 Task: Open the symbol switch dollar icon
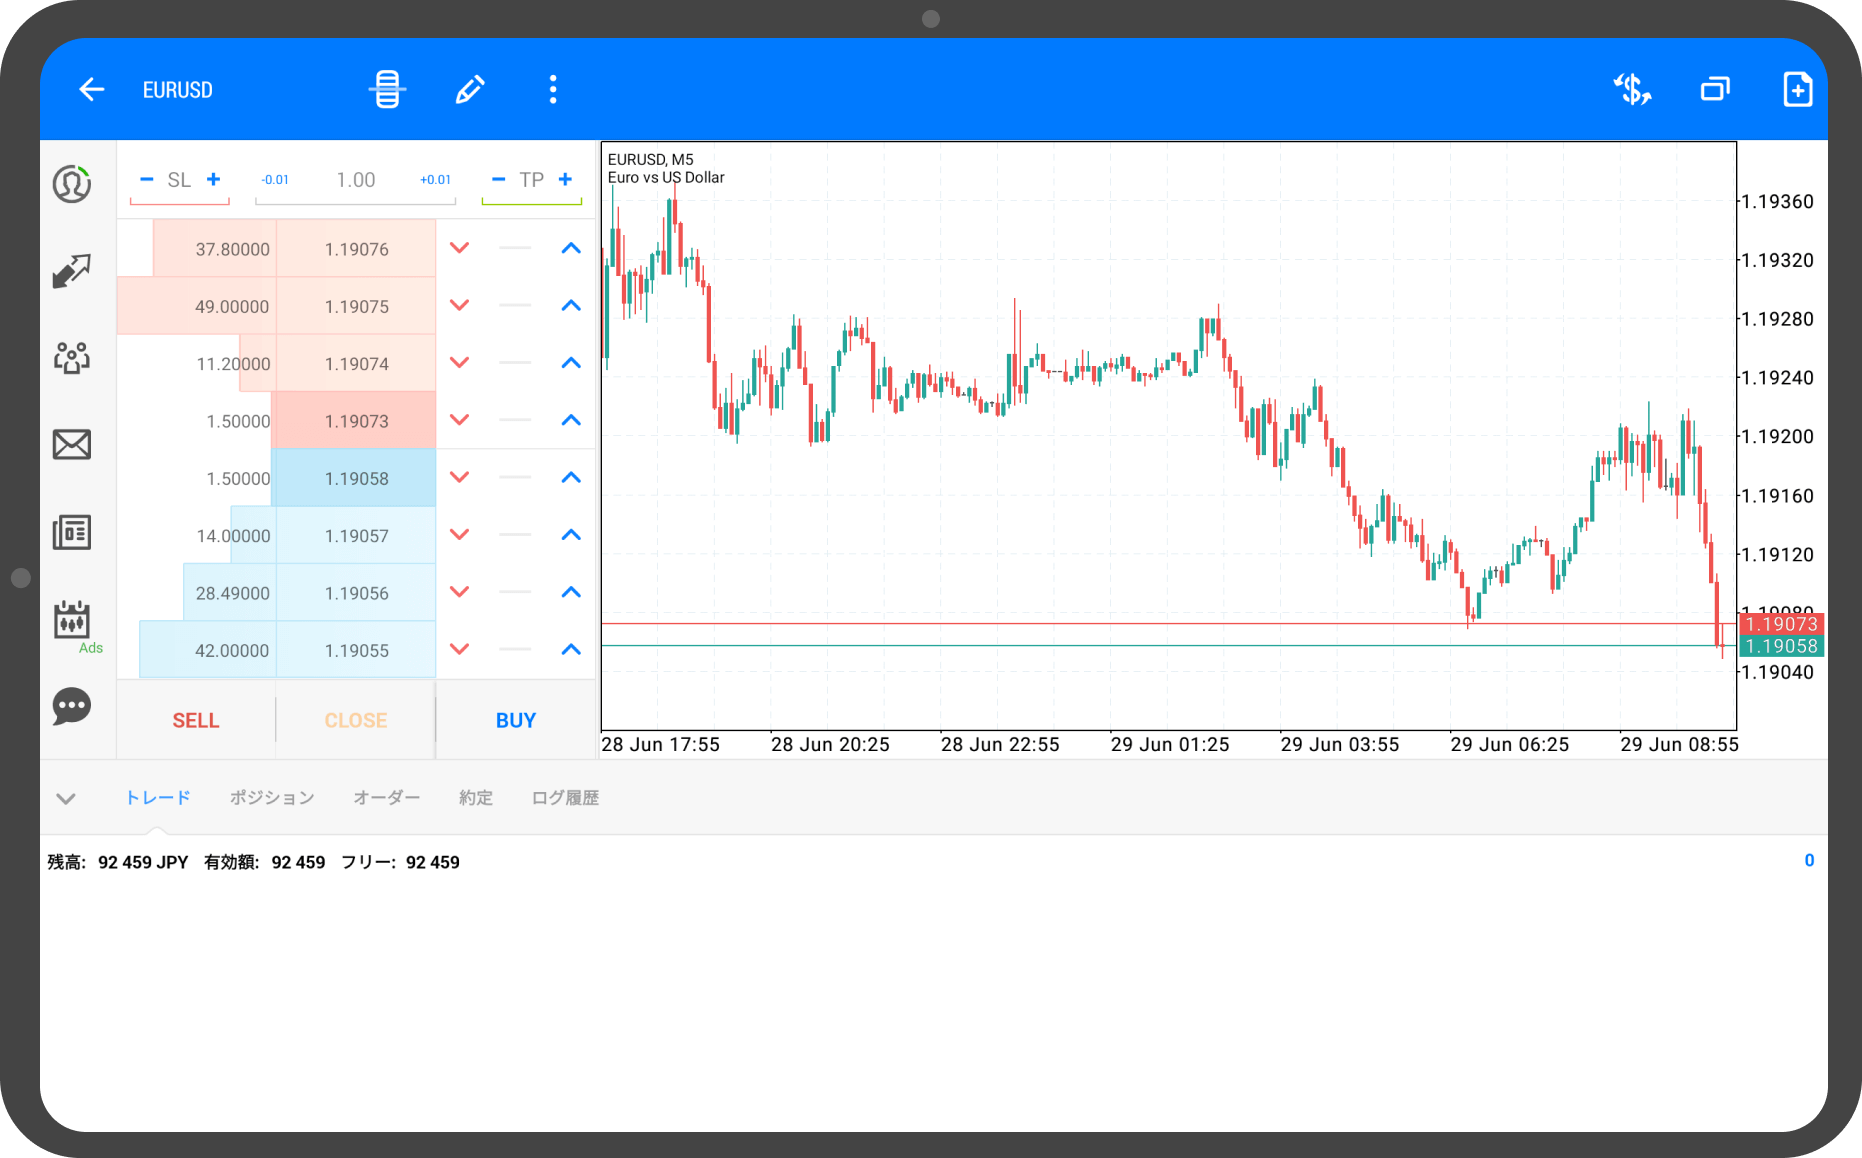(x=1632, y=90)
